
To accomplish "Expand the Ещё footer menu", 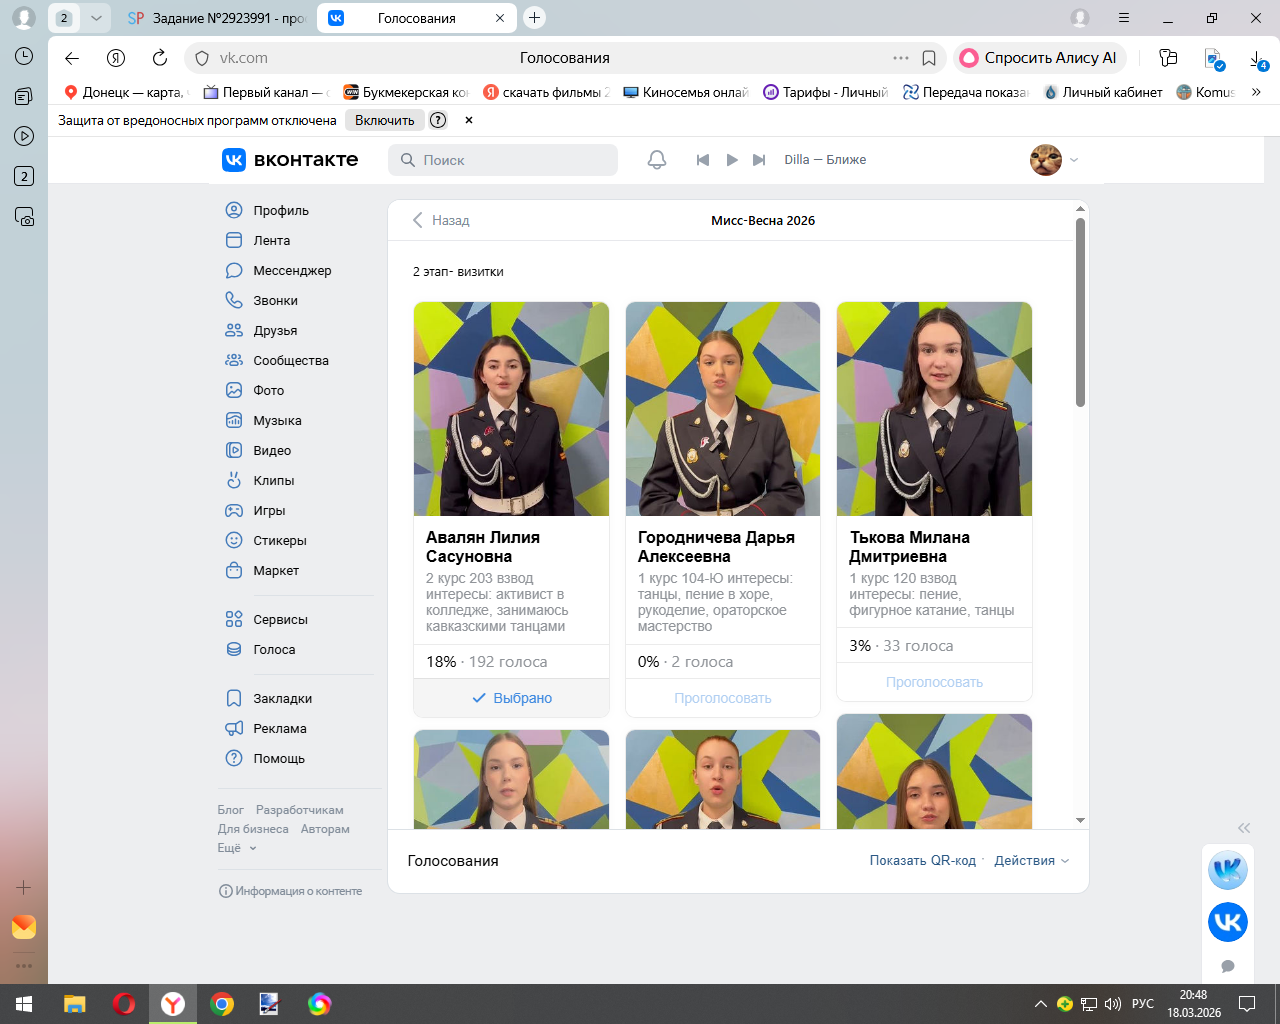I will (x=237, y=848).
